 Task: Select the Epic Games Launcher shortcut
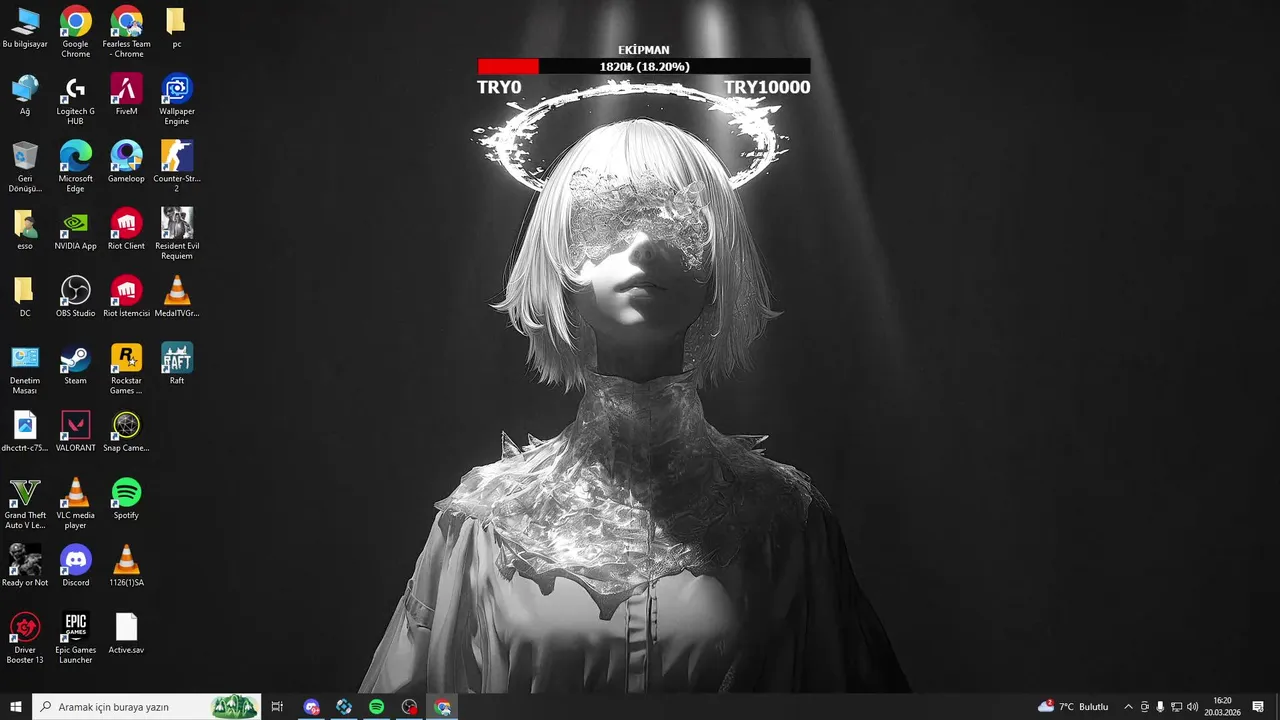75,638
